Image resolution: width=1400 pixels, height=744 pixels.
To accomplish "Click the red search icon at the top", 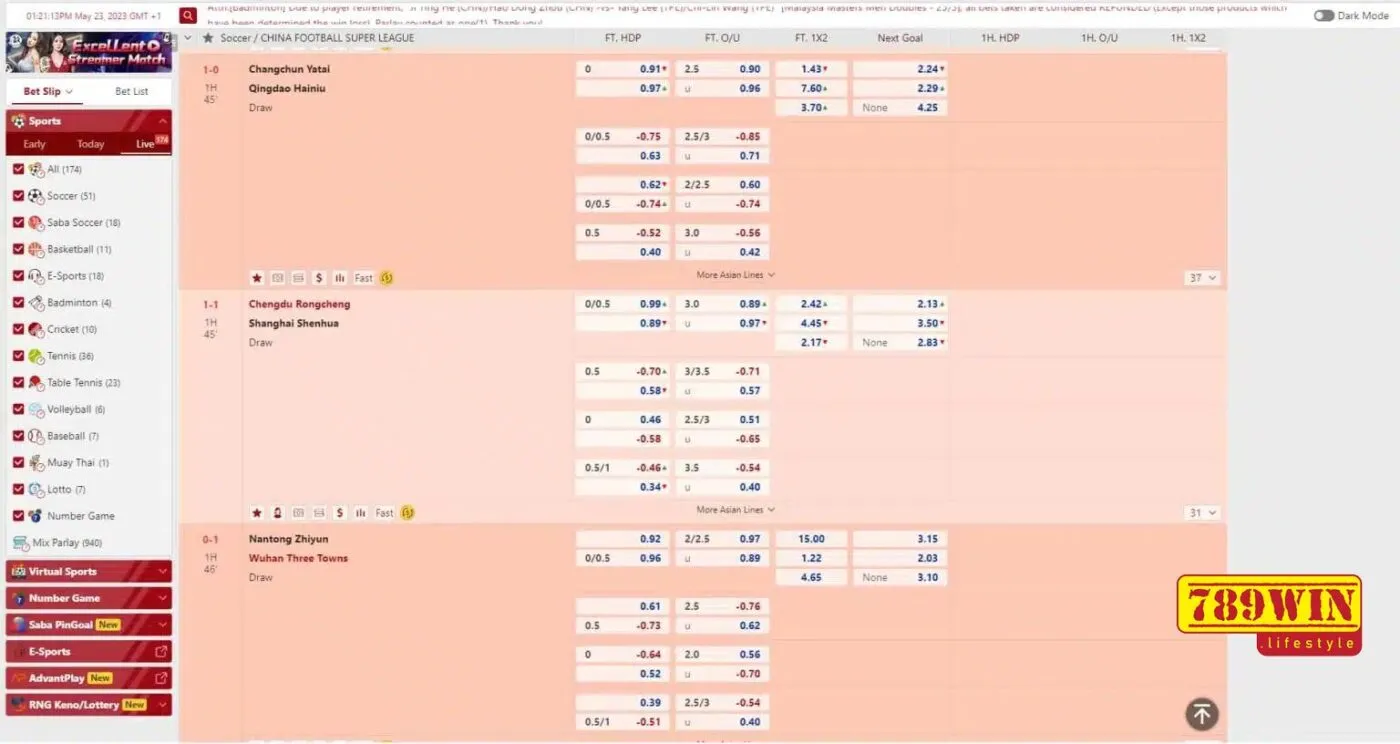I will click(186, 16).
